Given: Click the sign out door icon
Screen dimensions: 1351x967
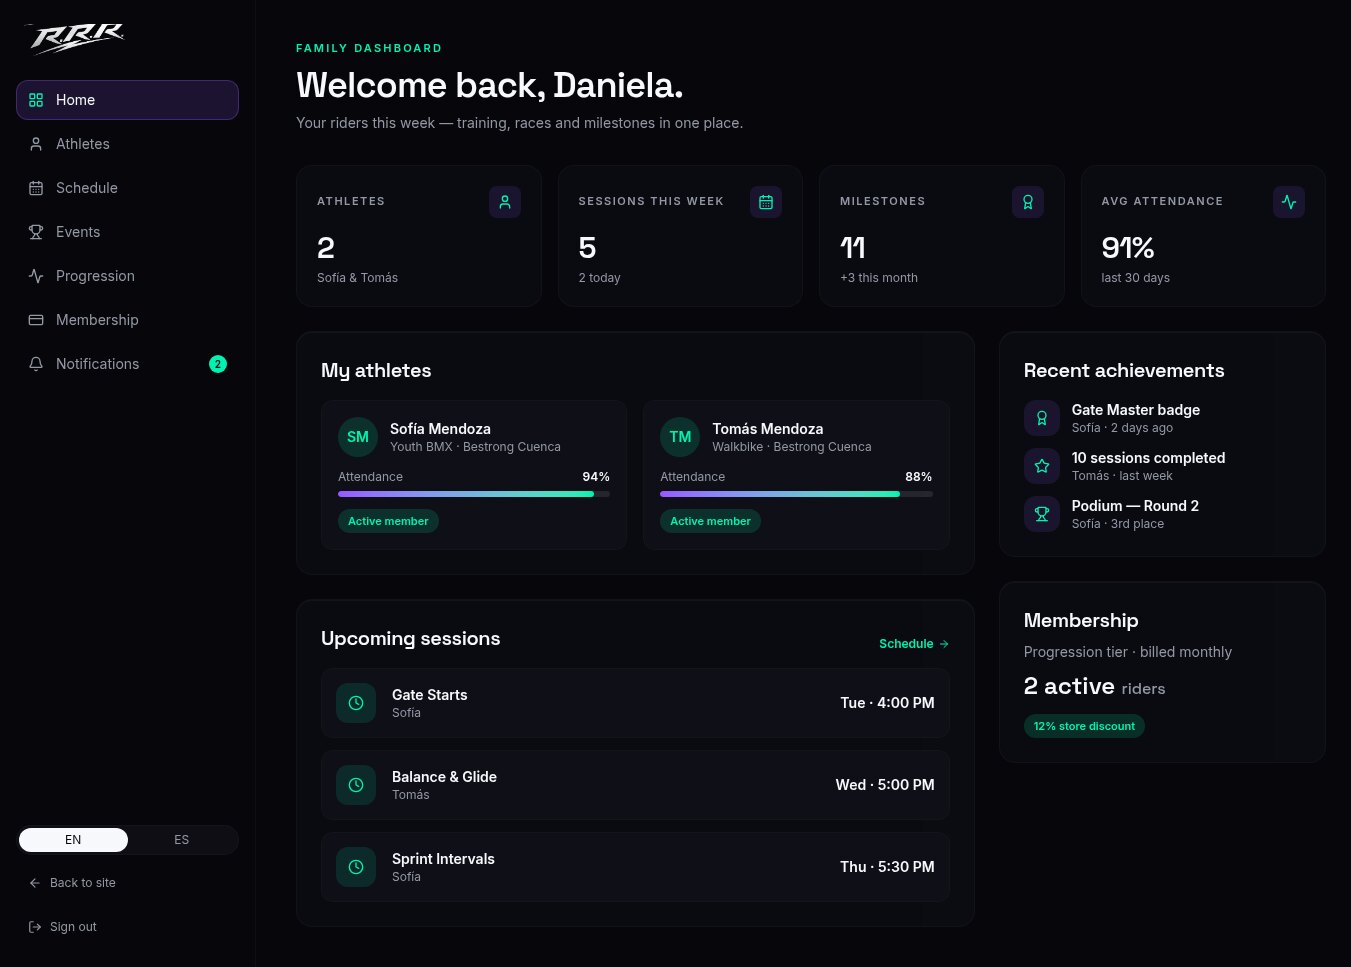Looking at the screenshot, I should coord(35,927).
